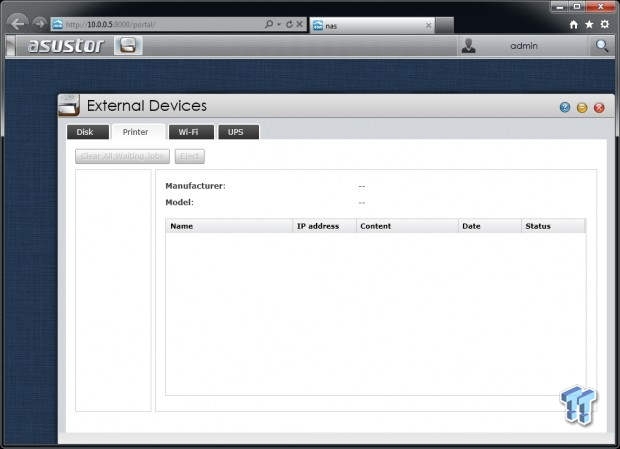The width and height of the screenshot is (620, 449).
Task: Open External Devices help button
Action: point(565,107)
